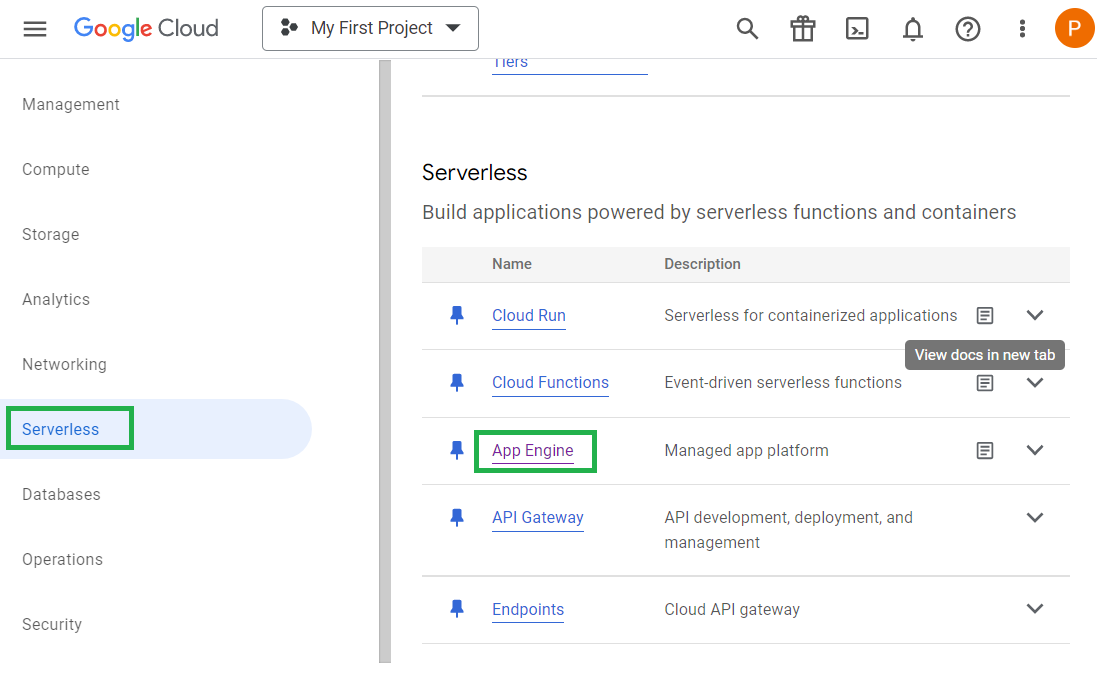Select Networking in the sidebar
The width and height of the screenshot is (1097, 673).
64,364
